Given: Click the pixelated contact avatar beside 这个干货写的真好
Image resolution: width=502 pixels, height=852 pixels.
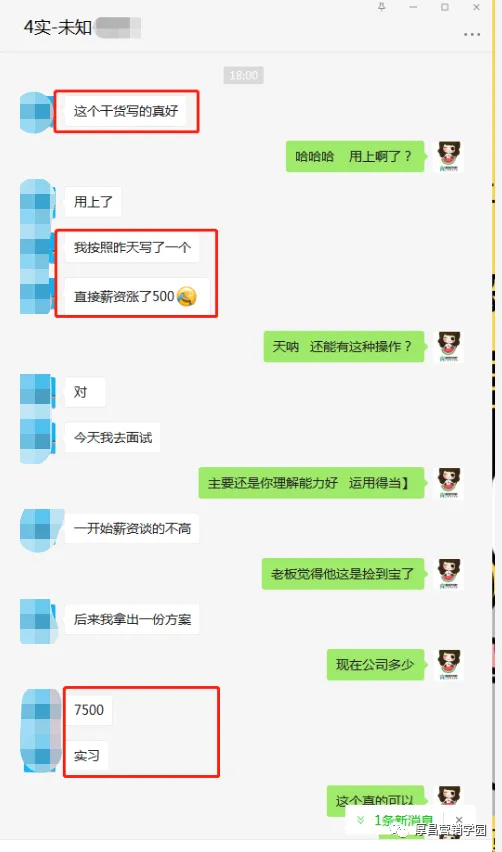Looking at the screenshot, I should click(37, 112).
